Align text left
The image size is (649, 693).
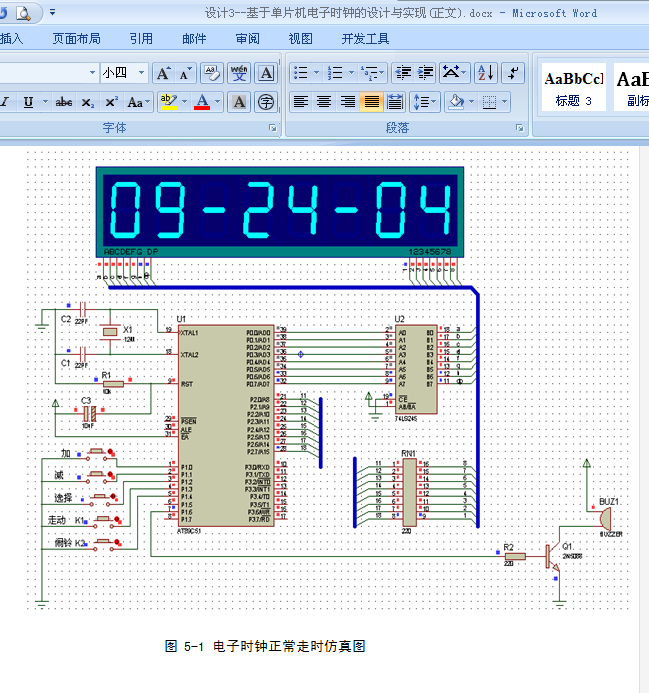[x=301, y=103]
